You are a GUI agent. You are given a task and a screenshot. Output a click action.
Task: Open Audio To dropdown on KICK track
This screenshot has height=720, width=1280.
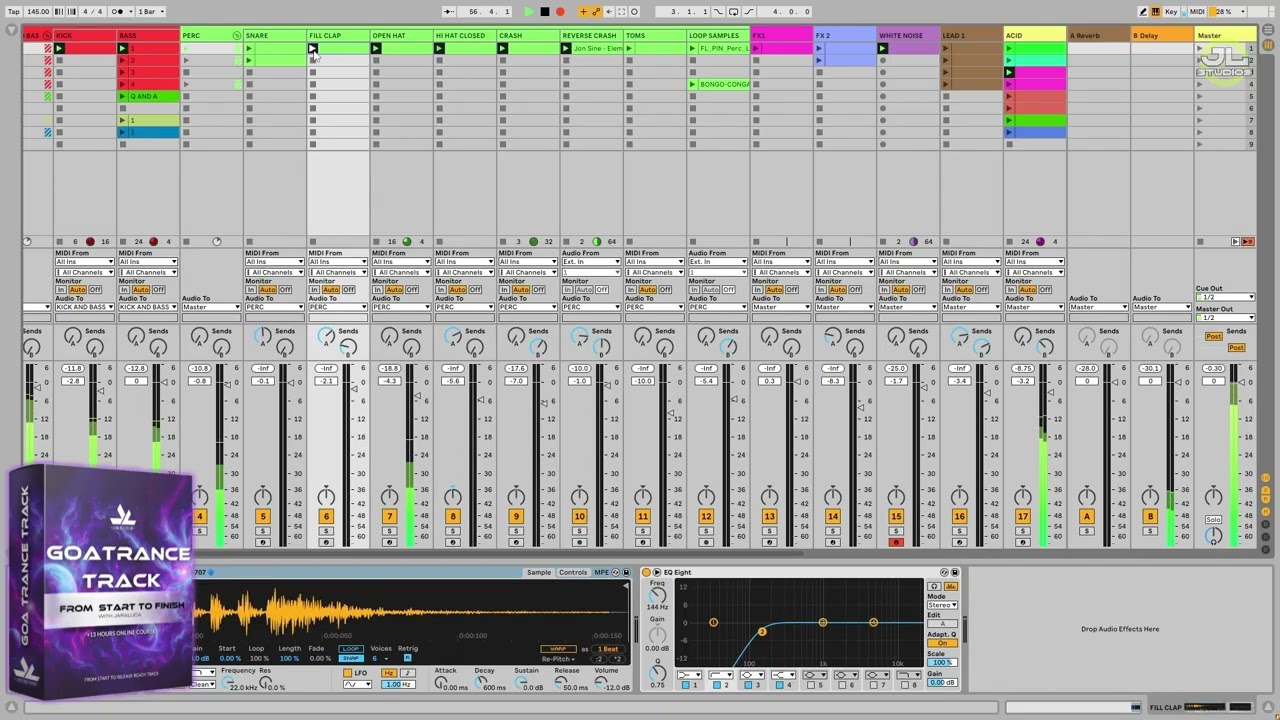click(85, 307)
